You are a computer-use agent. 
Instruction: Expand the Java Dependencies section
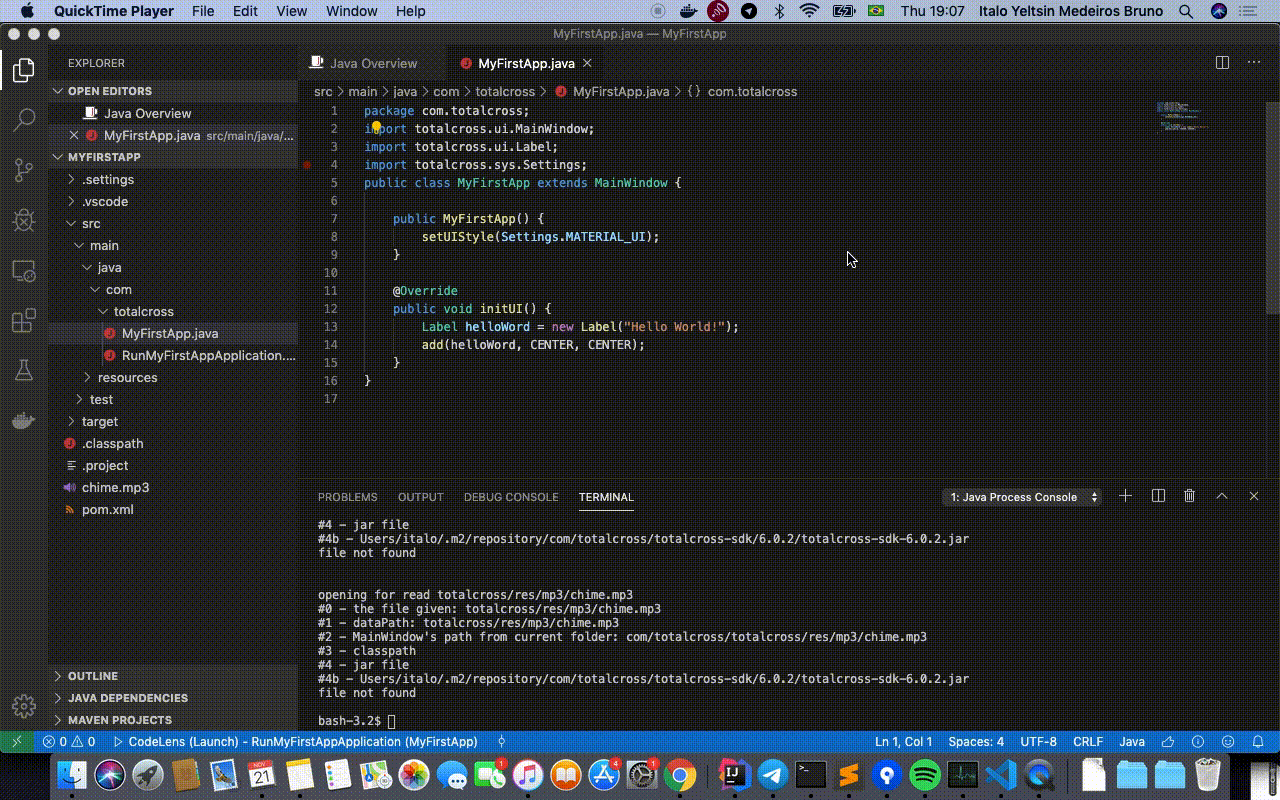[174, 698]
